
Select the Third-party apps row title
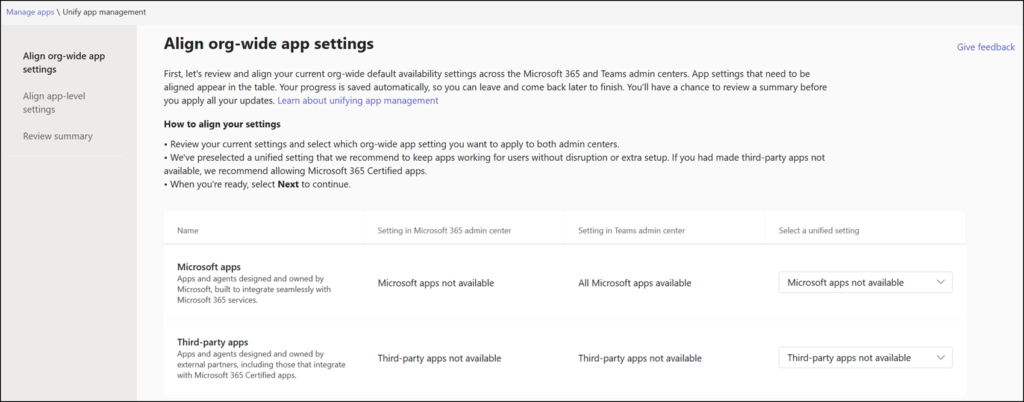coord(213,342)
